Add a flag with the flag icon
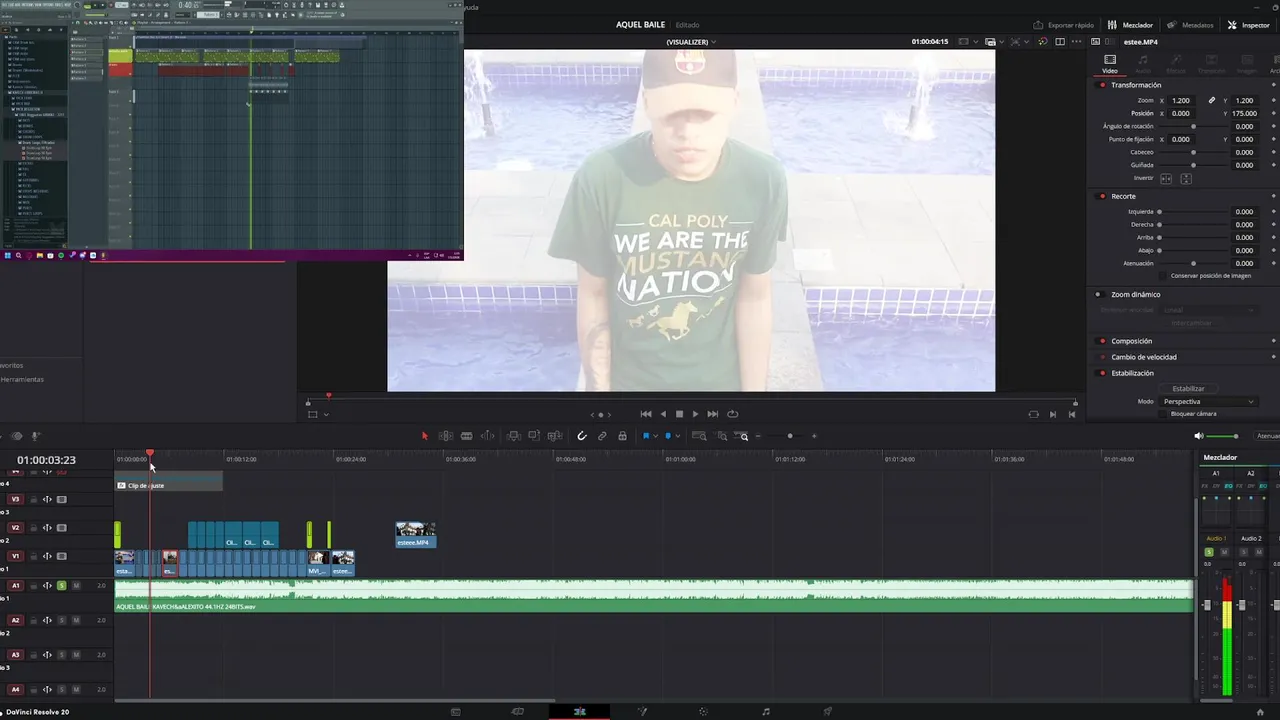Image resolution: width=1280 pixels, height=720 pixels. coord(646,436)
